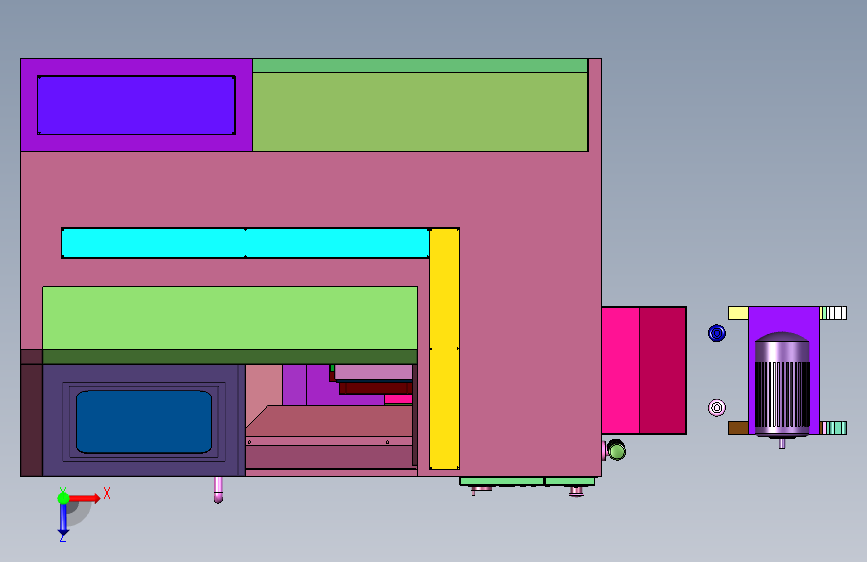
Task: Select the large olive green top panel
Action: (420, 112)
